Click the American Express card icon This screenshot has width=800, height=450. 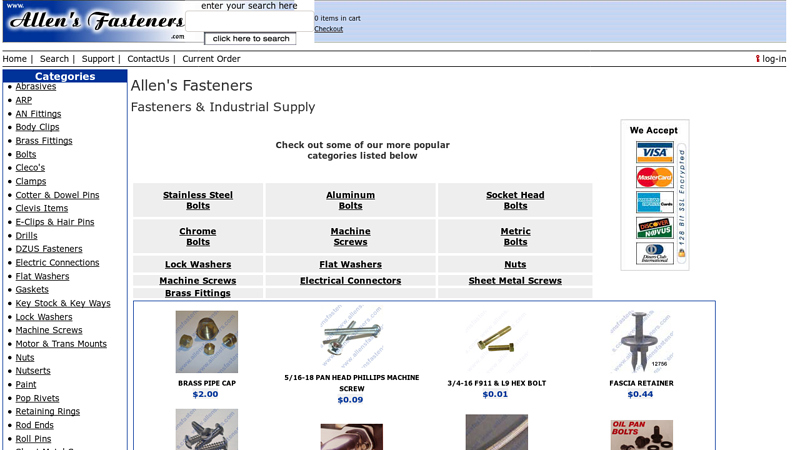pyautogui.click(x=655, y=203)
